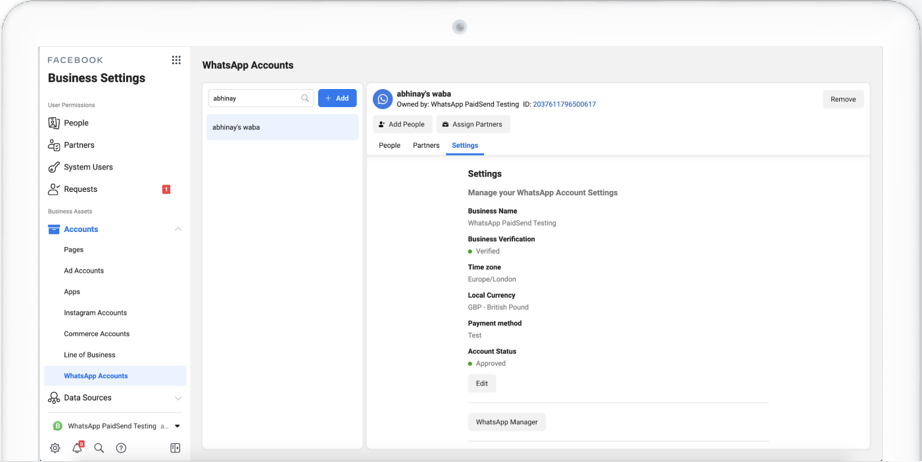922x462 pixels.
Task: Click the red Requests notification badge
Action: (166, 189)
